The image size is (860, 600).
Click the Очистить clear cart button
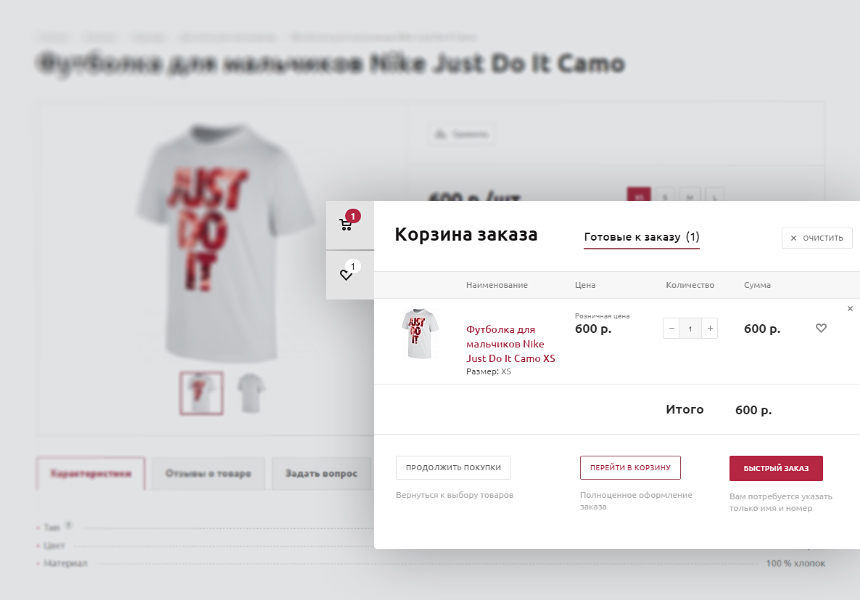(x=817, y=238)
